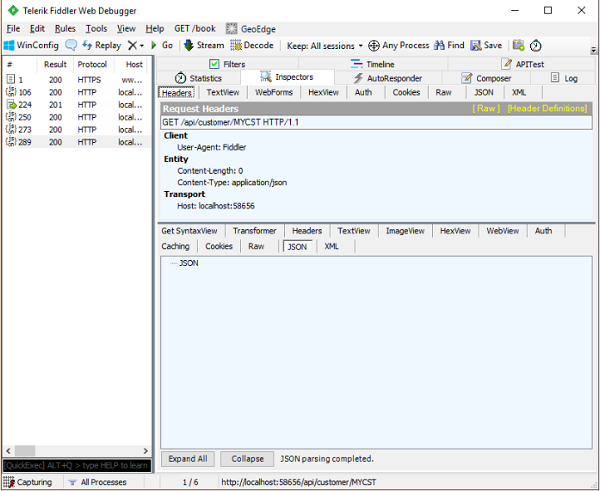Open the comment speech bubble icon

coord(71,45)
